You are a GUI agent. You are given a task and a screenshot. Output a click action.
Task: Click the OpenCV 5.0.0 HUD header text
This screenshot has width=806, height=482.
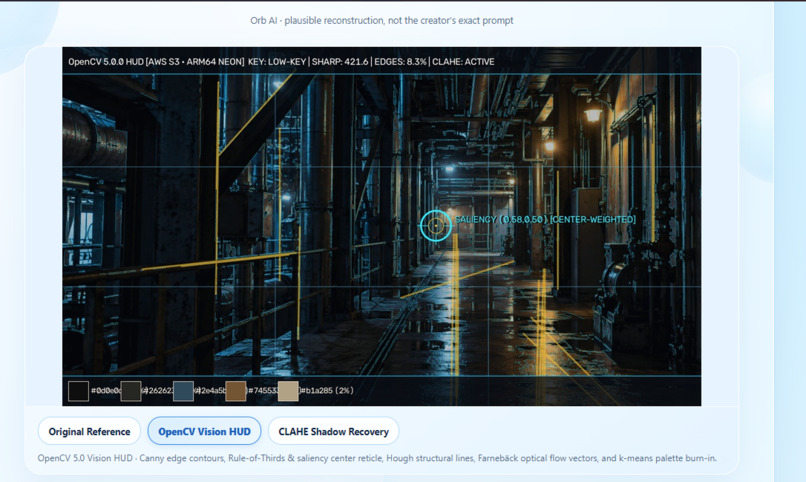(156, 62)
